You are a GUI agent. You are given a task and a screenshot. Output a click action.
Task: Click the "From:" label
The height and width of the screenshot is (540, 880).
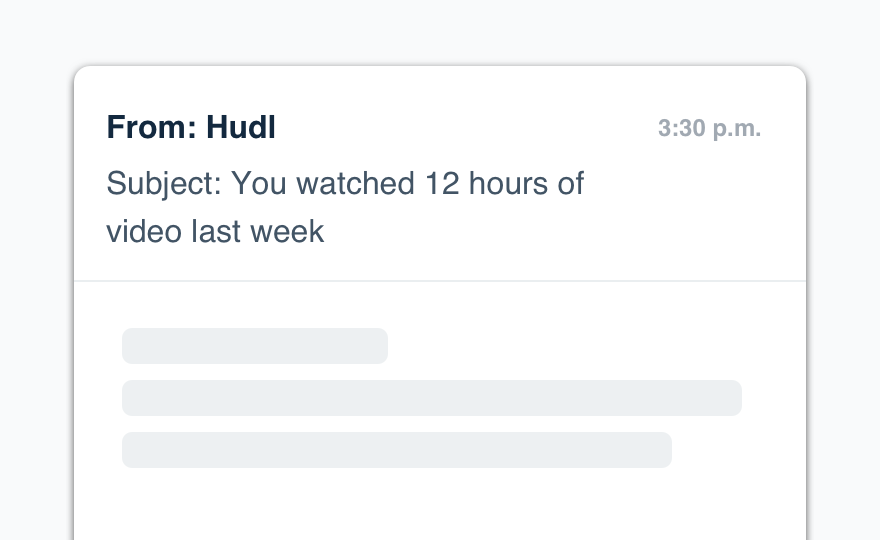[152, 128]
